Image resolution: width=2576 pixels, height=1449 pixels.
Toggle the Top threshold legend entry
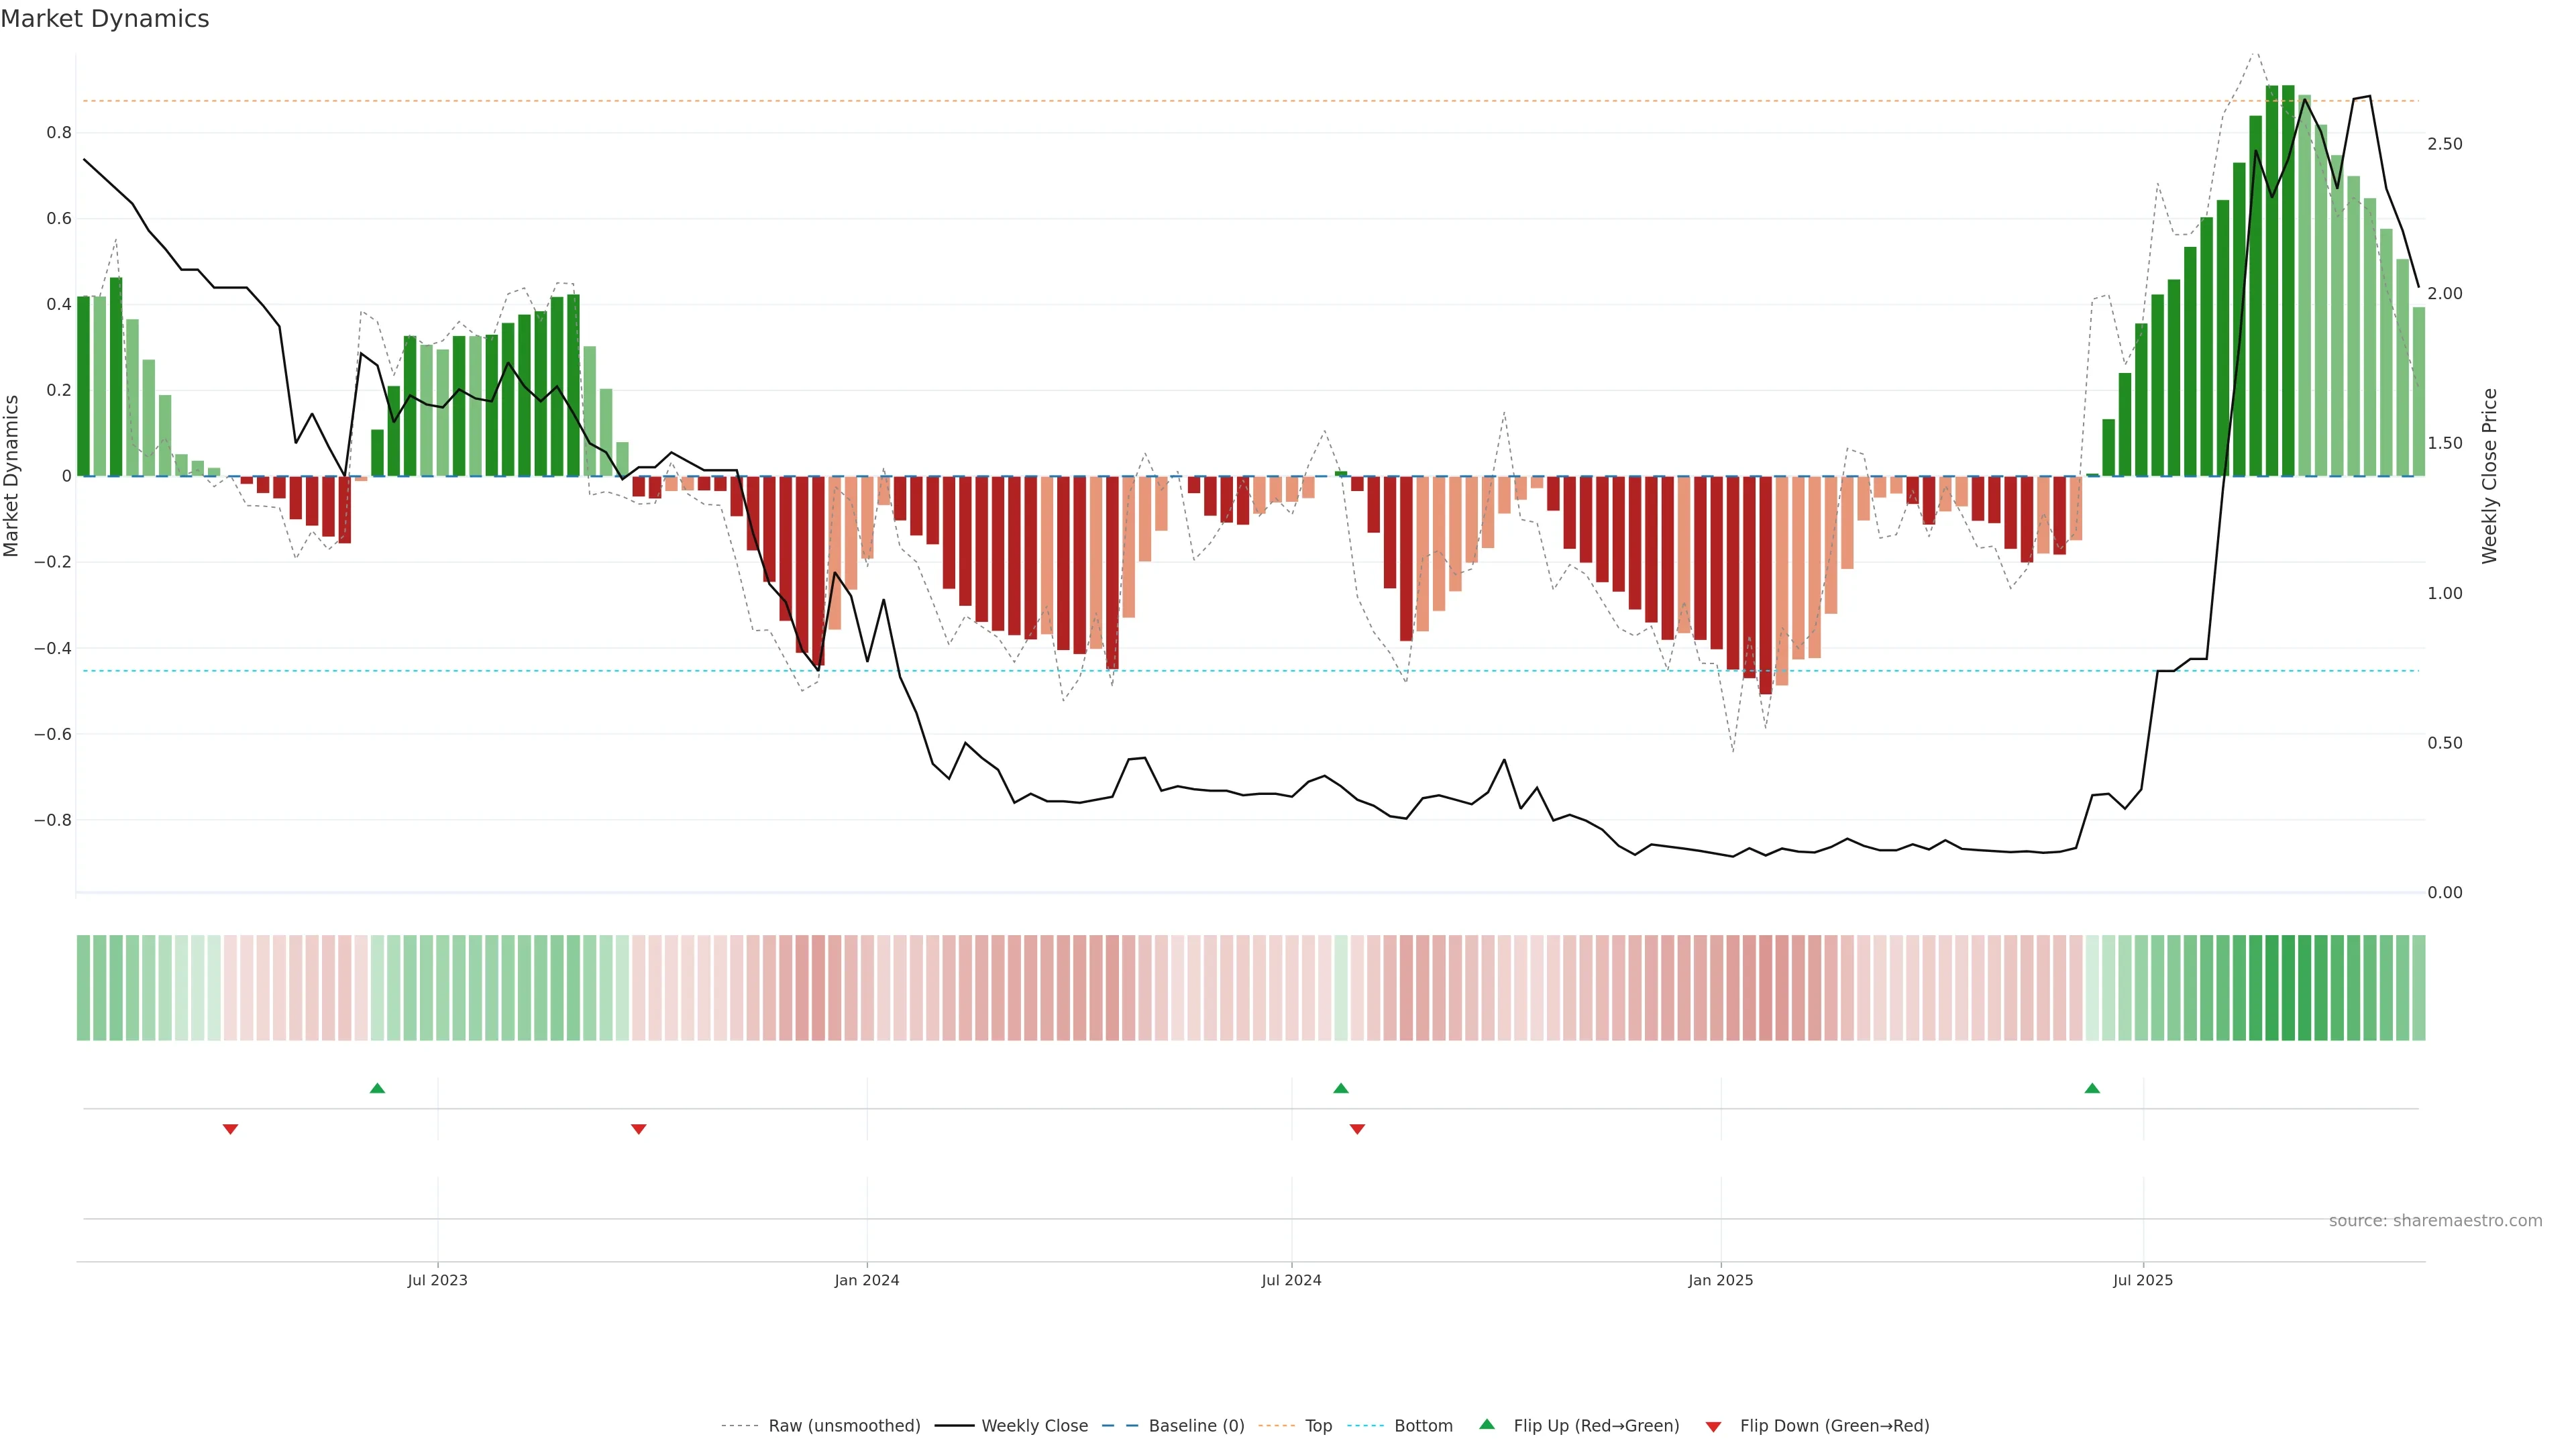click(1318, 1426)
